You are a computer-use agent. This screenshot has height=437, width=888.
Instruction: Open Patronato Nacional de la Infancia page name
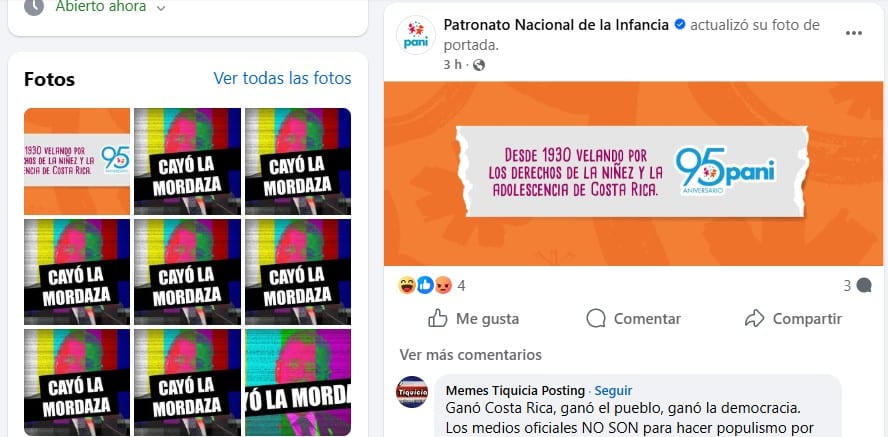pos(556,25)
